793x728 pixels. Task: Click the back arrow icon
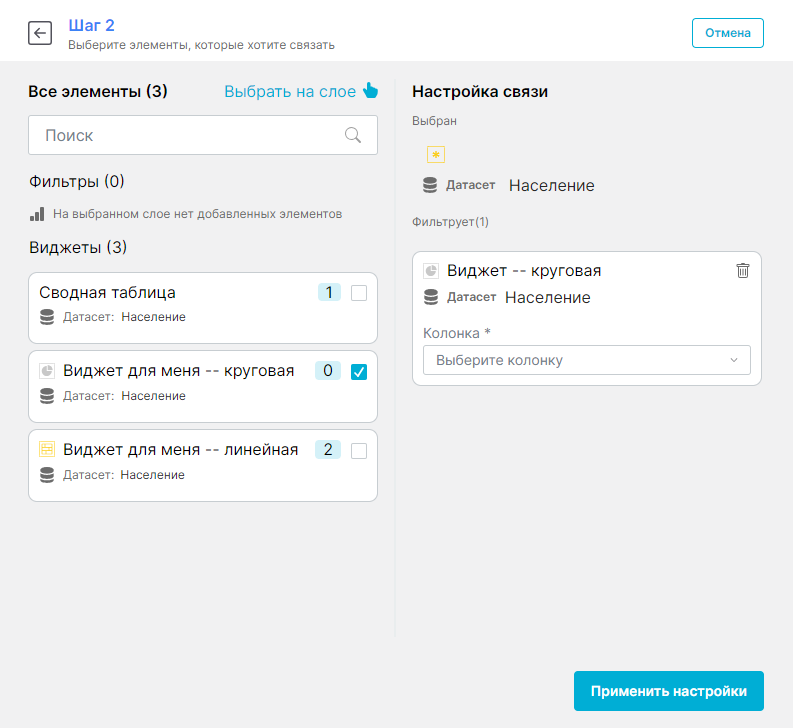point(40,33)
